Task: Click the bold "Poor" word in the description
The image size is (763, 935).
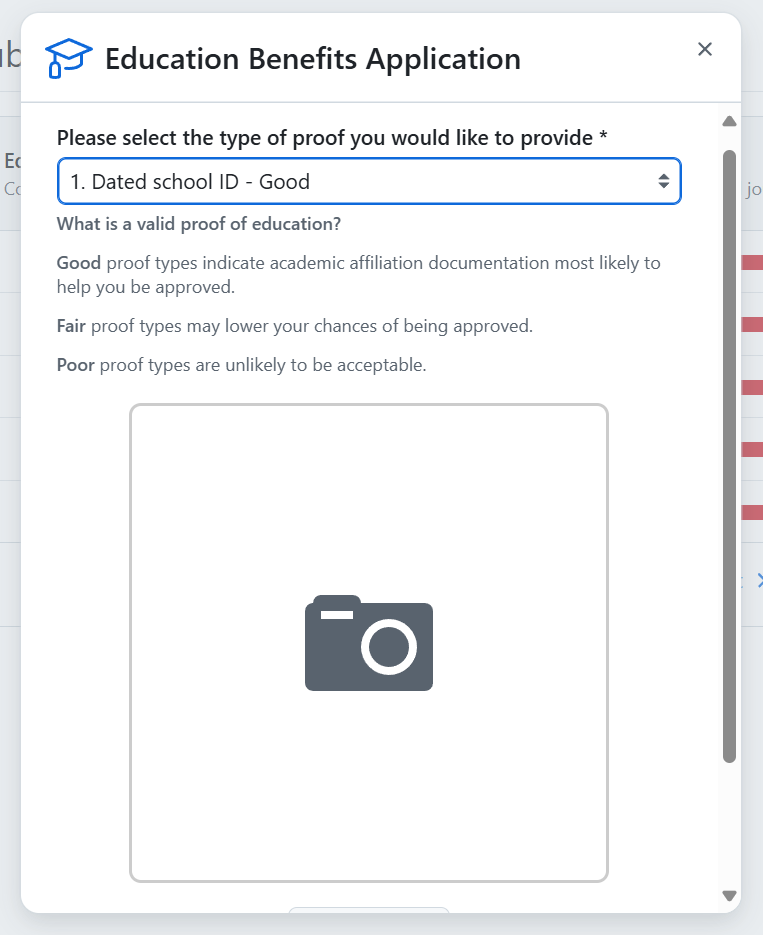Action: (76, 365)
